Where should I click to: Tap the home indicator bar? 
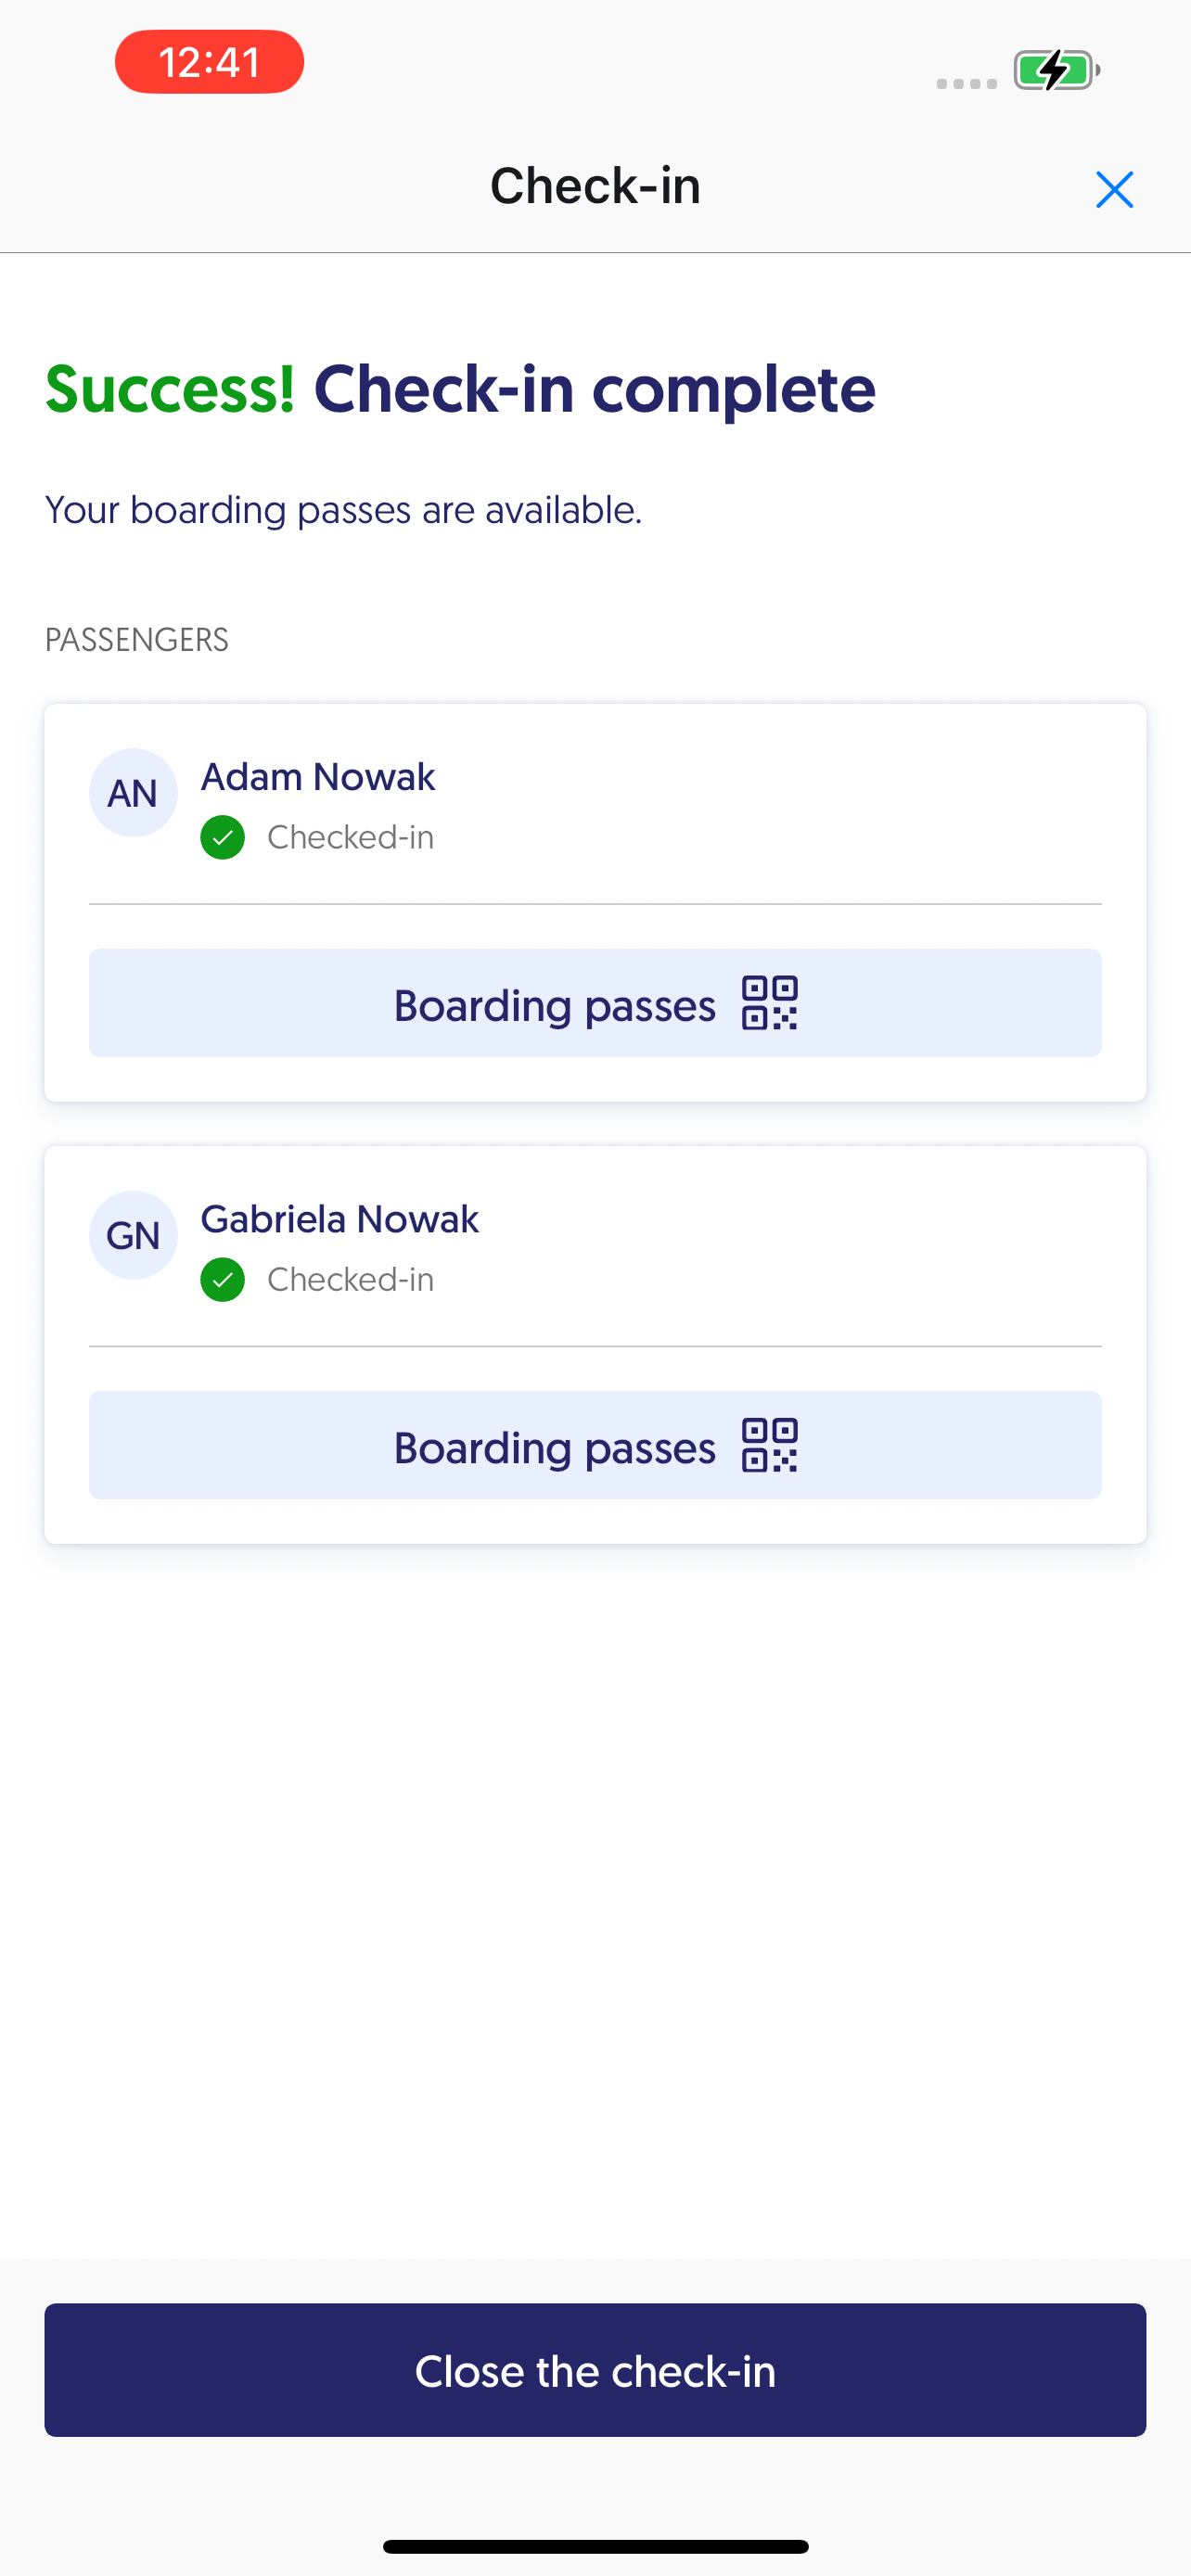click(595, 2546)
